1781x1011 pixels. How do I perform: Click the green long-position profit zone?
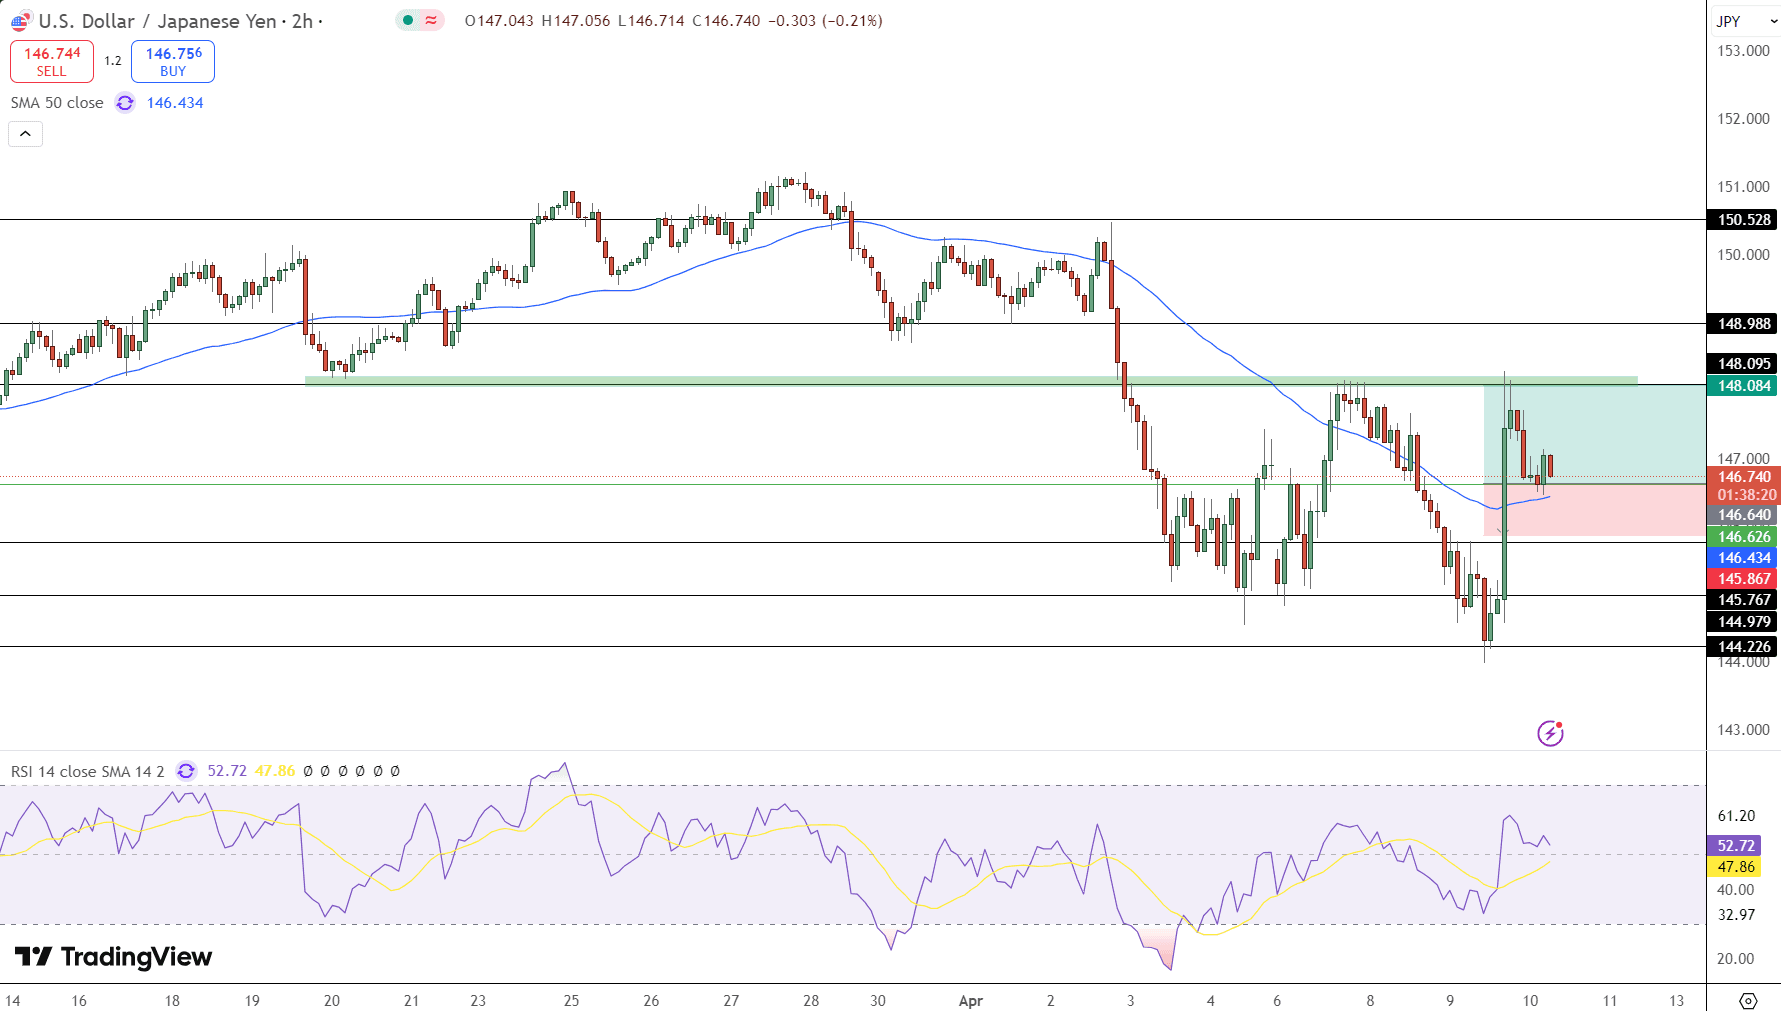click(x=1594, y=434)
